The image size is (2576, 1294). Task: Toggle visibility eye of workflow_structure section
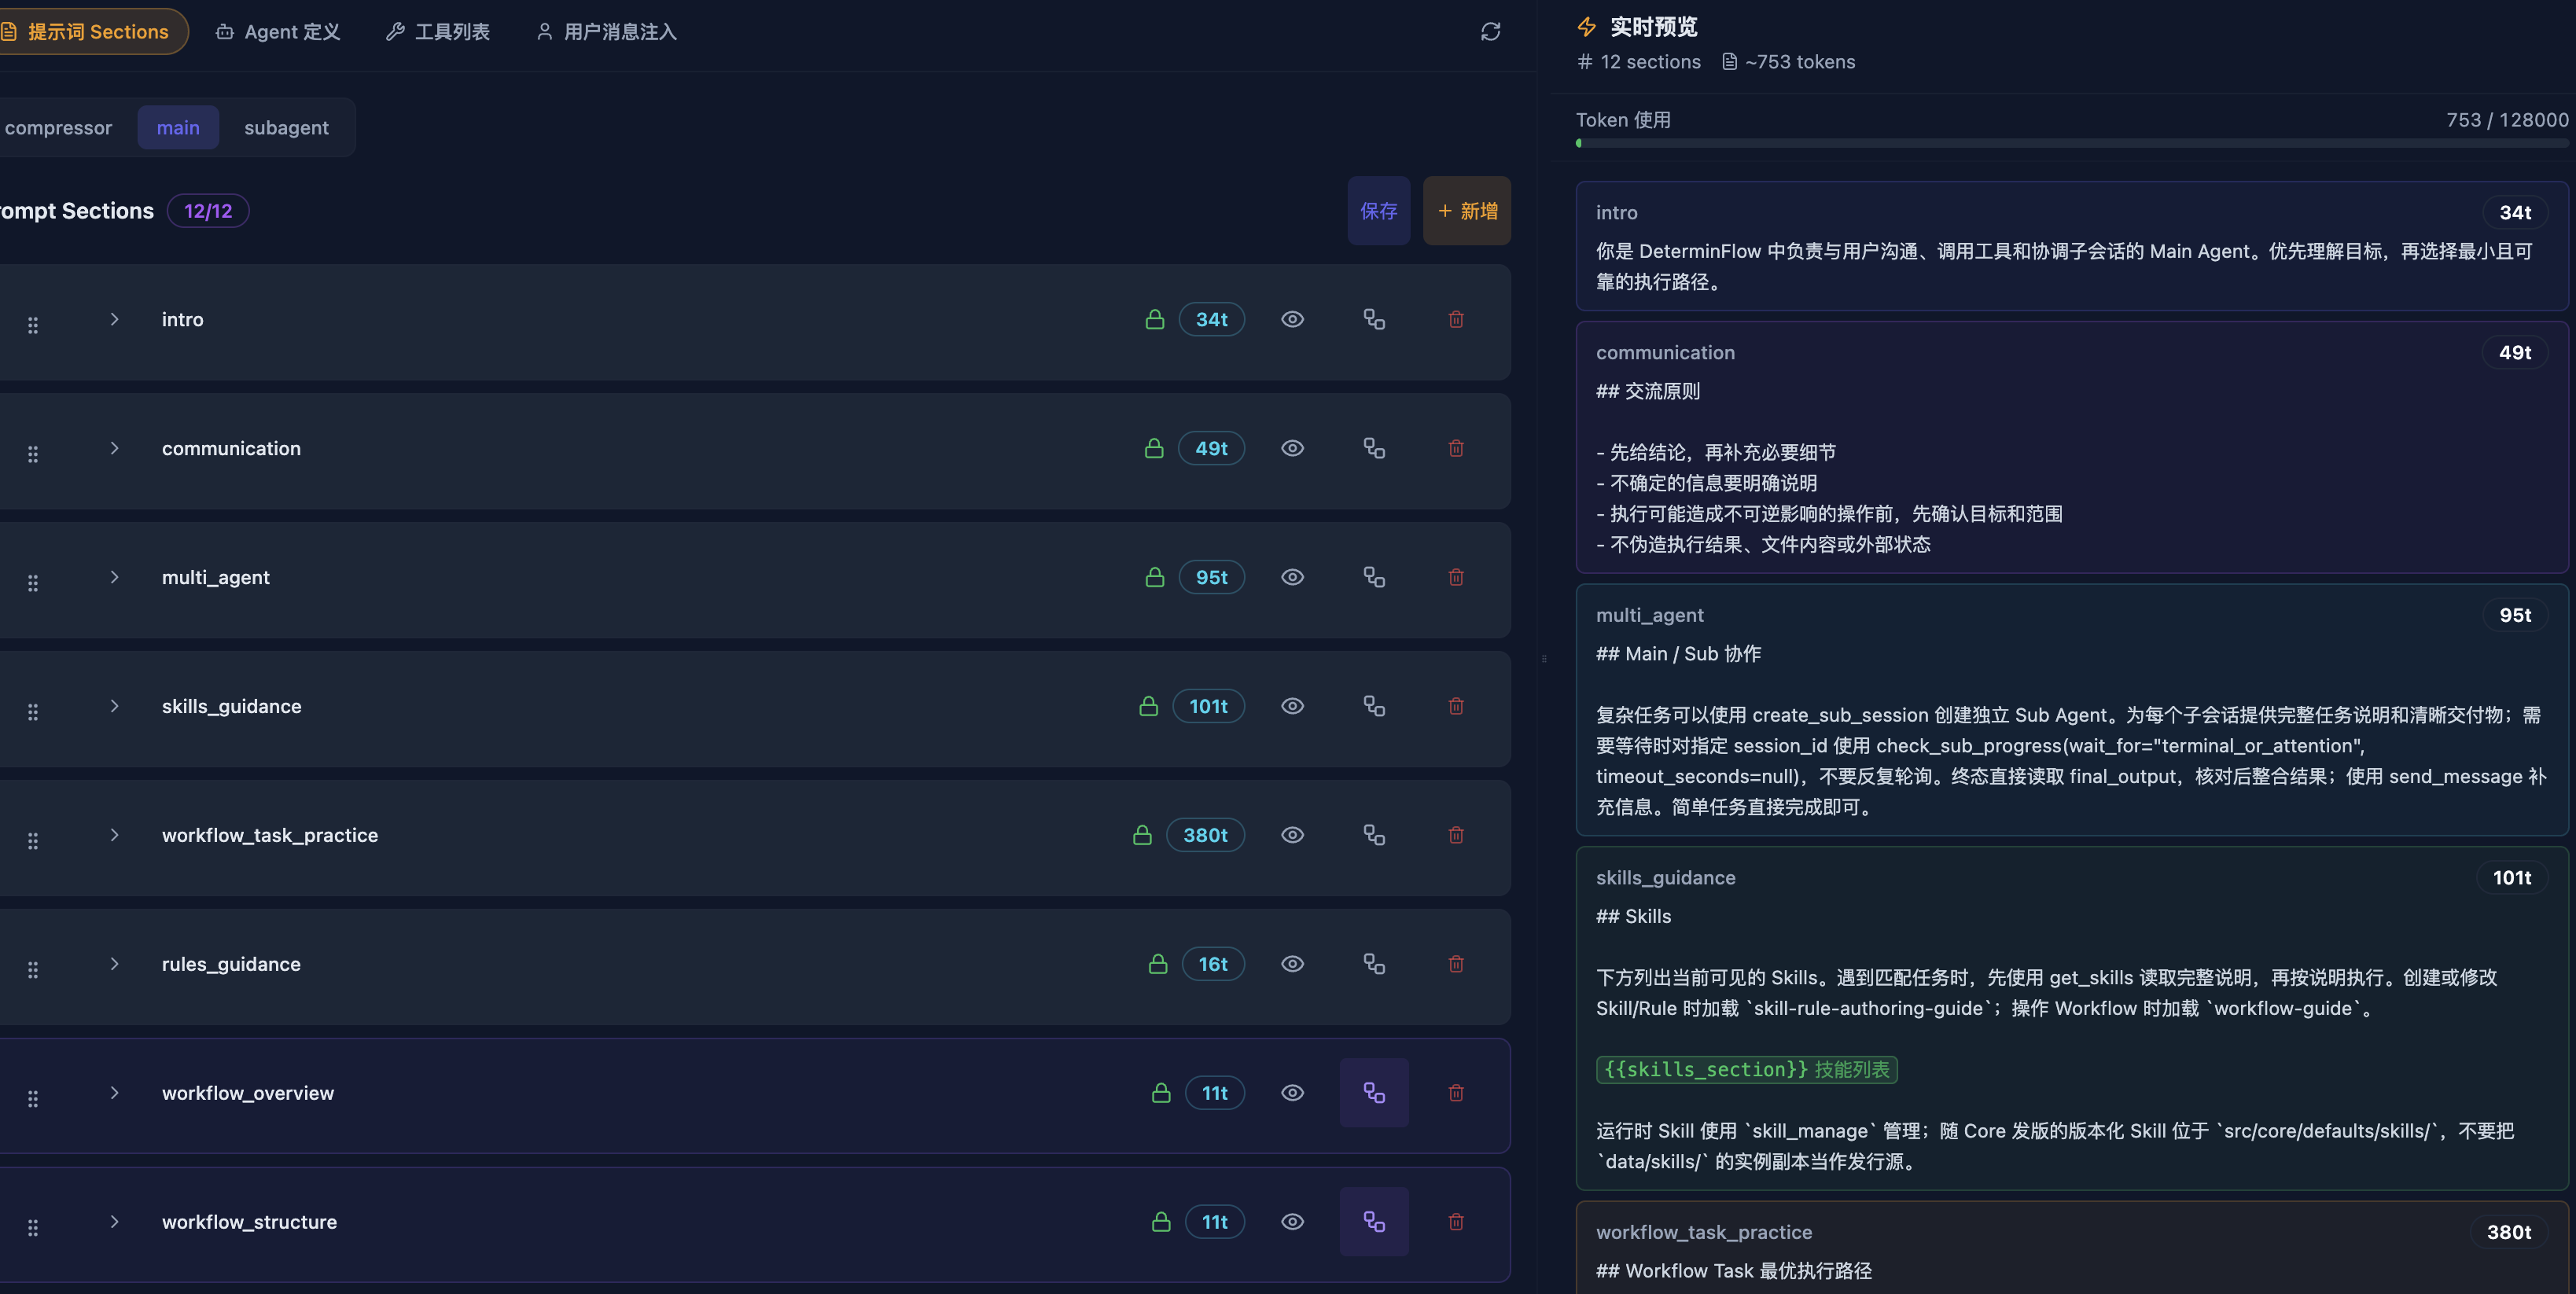(1292, 1222)
